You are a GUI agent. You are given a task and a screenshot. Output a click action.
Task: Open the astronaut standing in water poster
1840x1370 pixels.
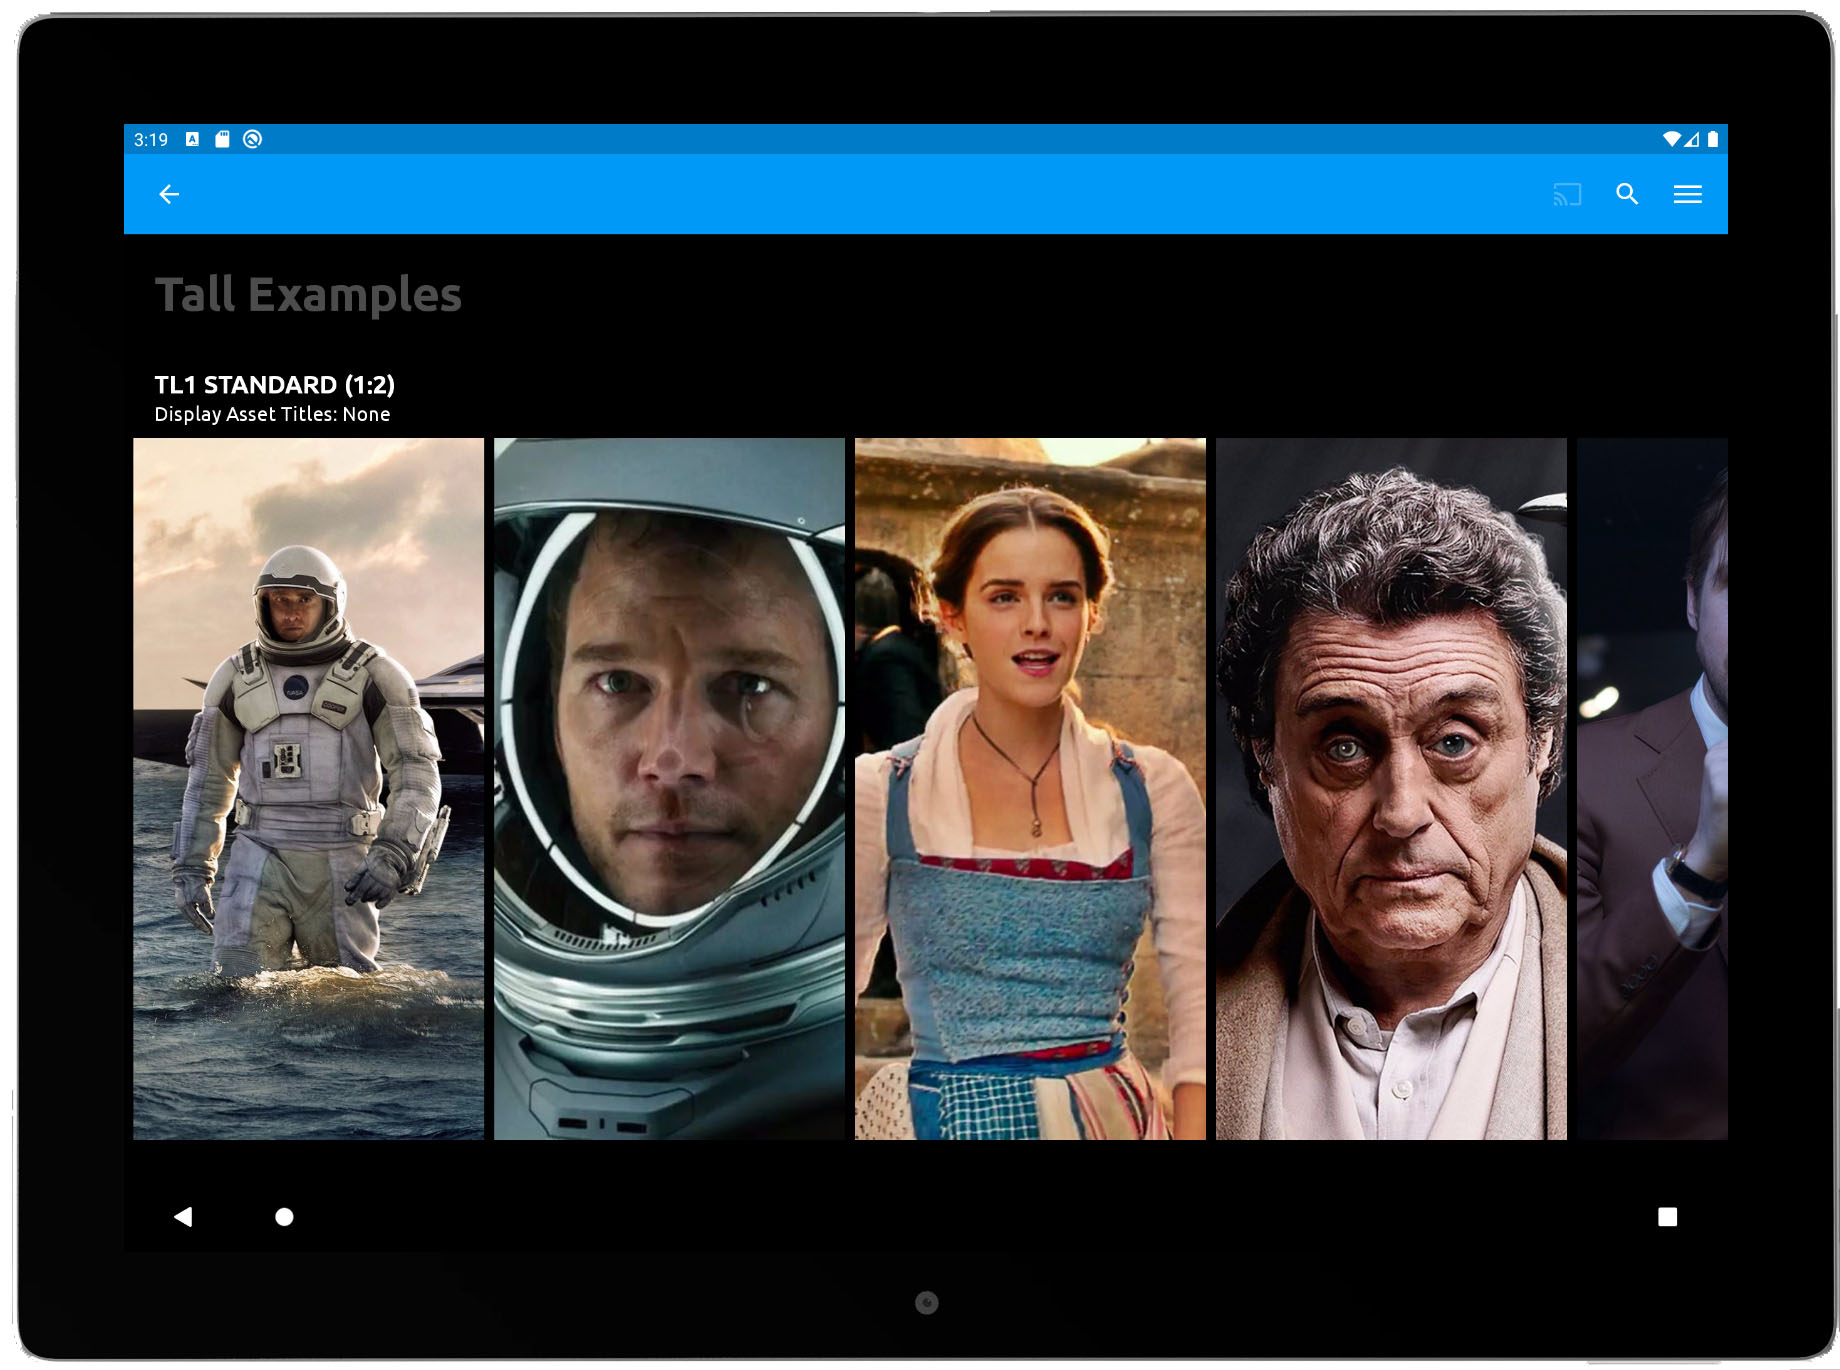tap(308, 788)
